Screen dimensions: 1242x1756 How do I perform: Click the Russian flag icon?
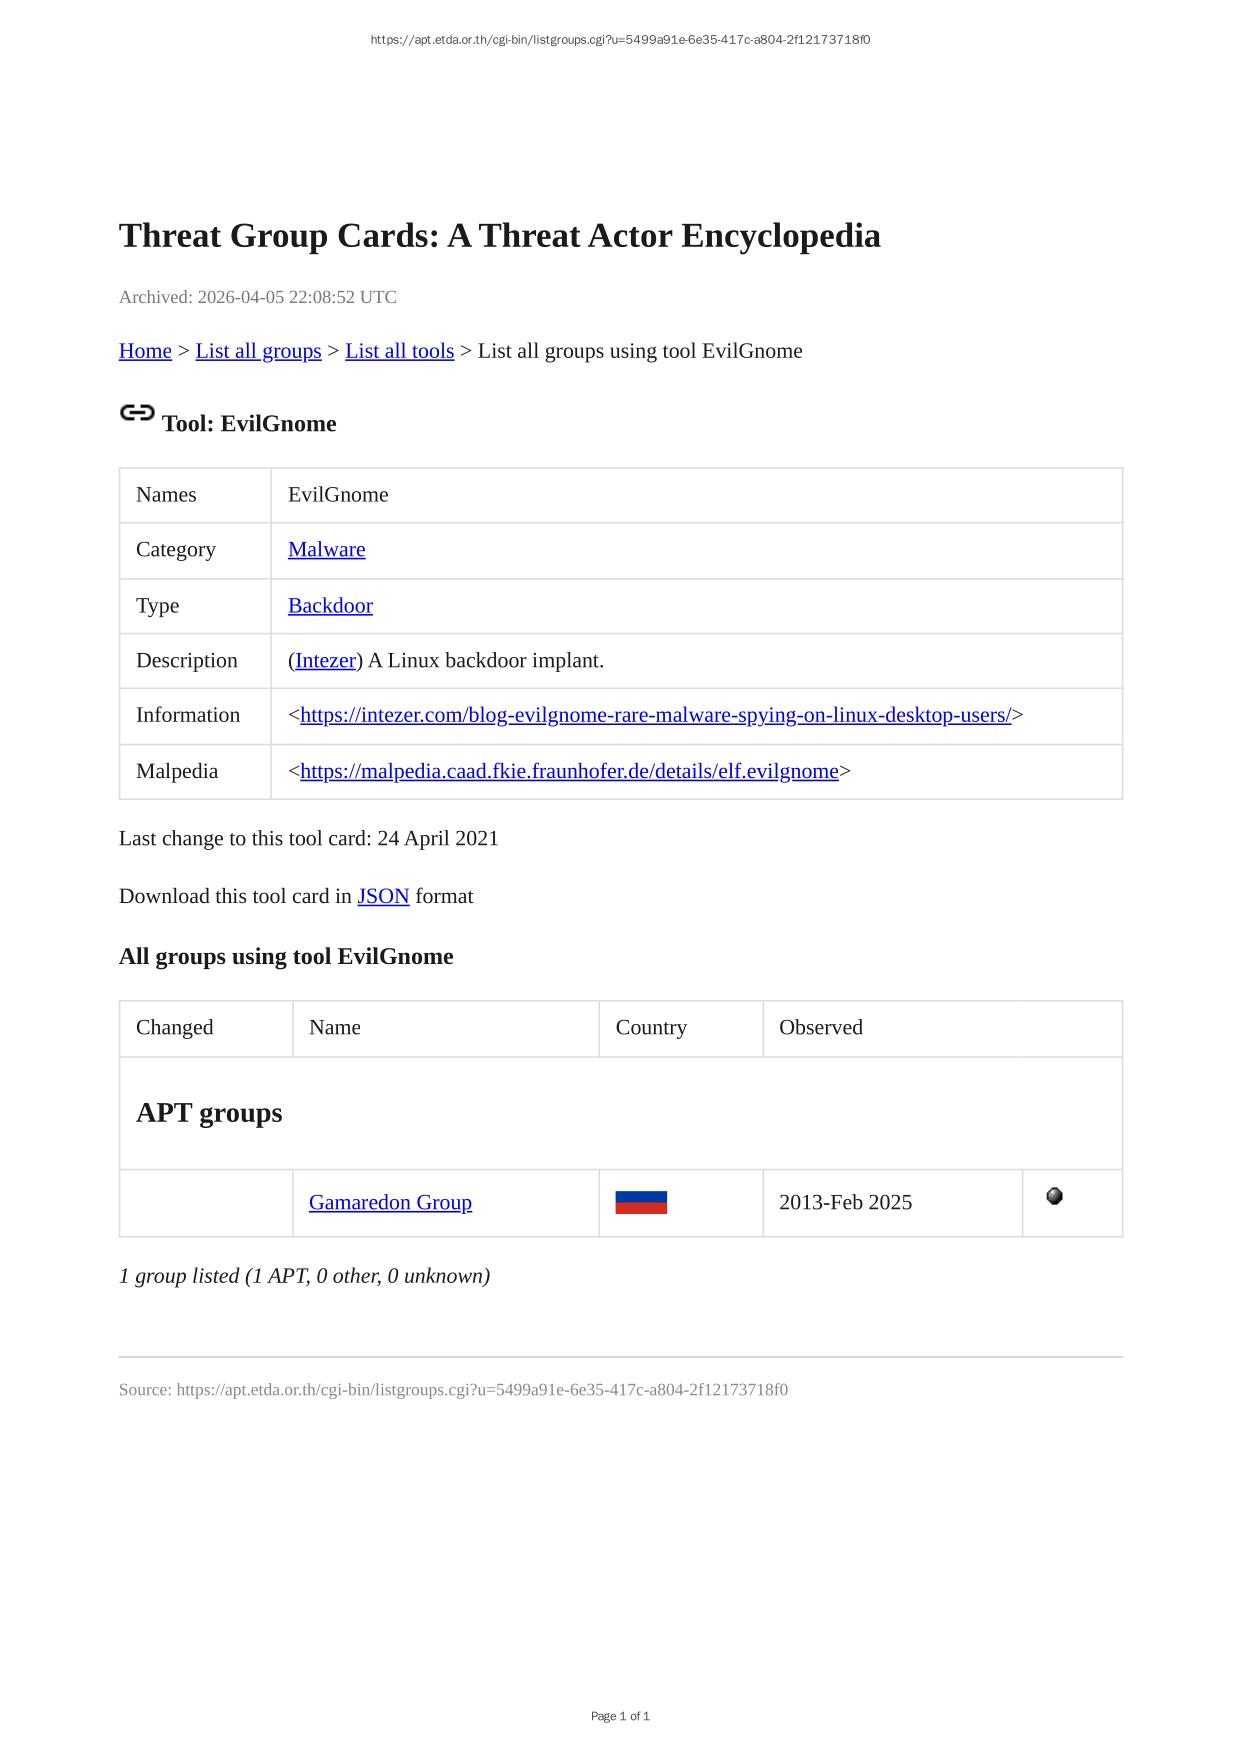click(641, 1203)
